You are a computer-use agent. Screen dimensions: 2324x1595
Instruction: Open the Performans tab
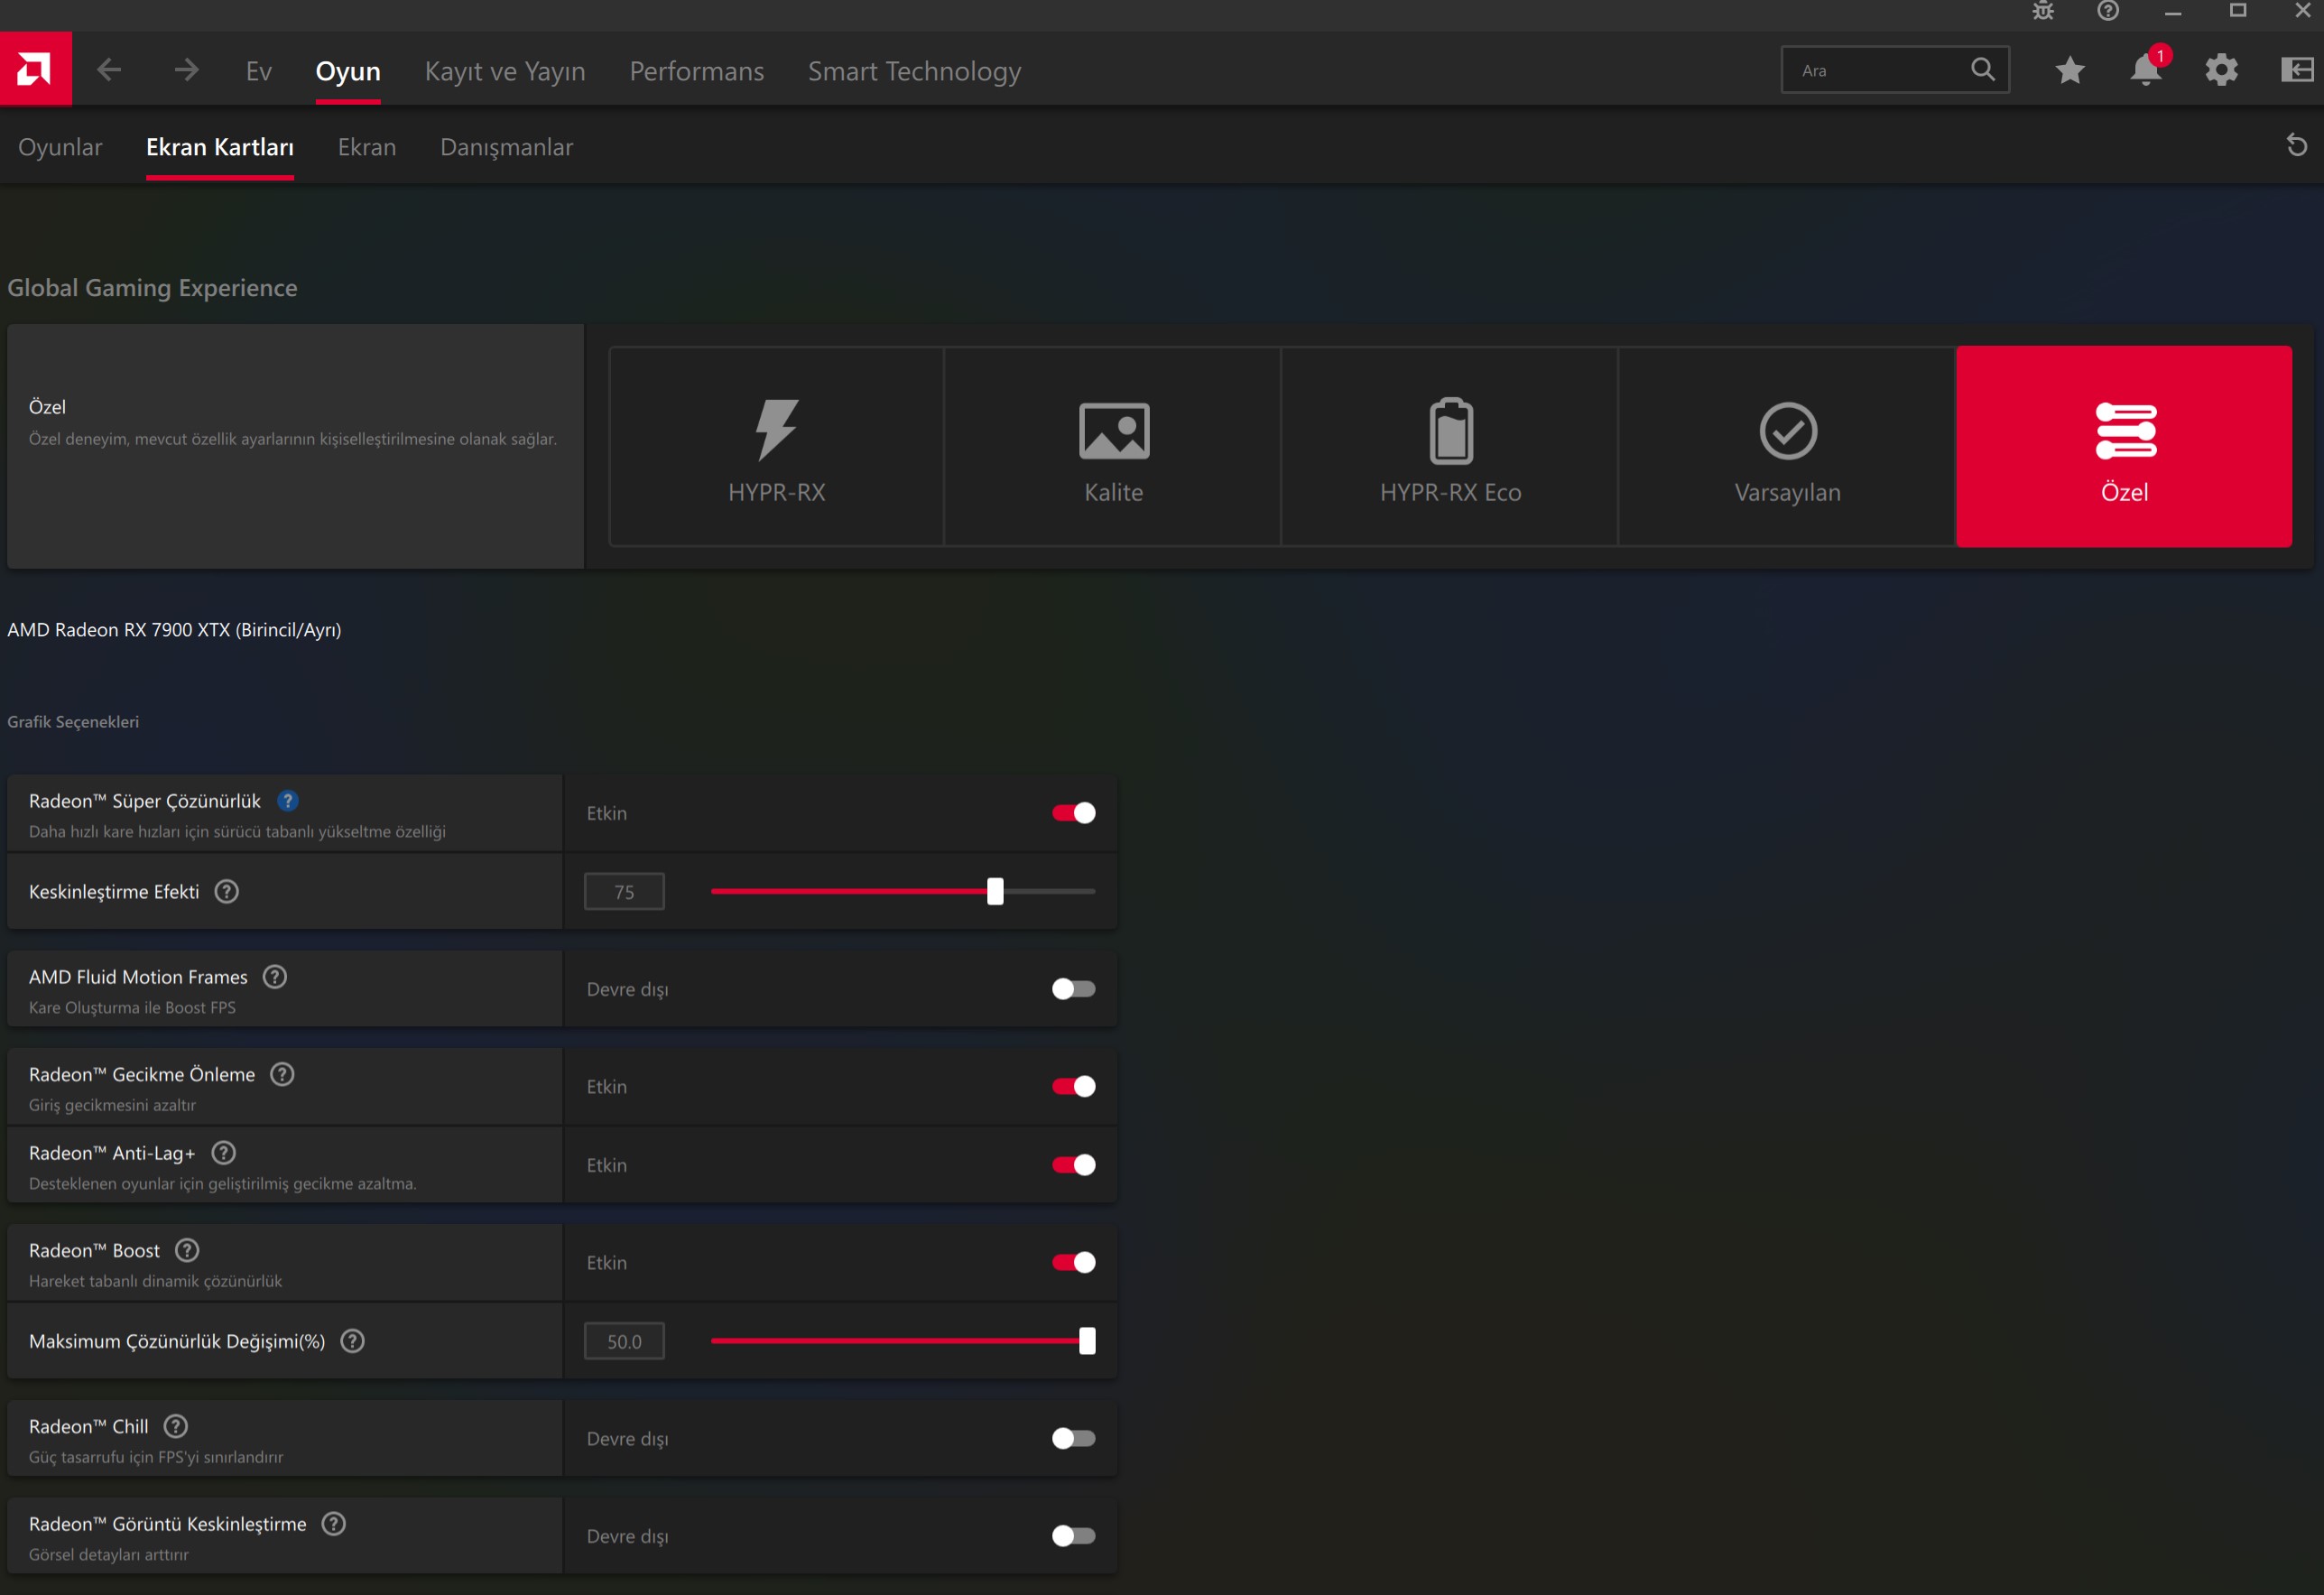(697, 71)
